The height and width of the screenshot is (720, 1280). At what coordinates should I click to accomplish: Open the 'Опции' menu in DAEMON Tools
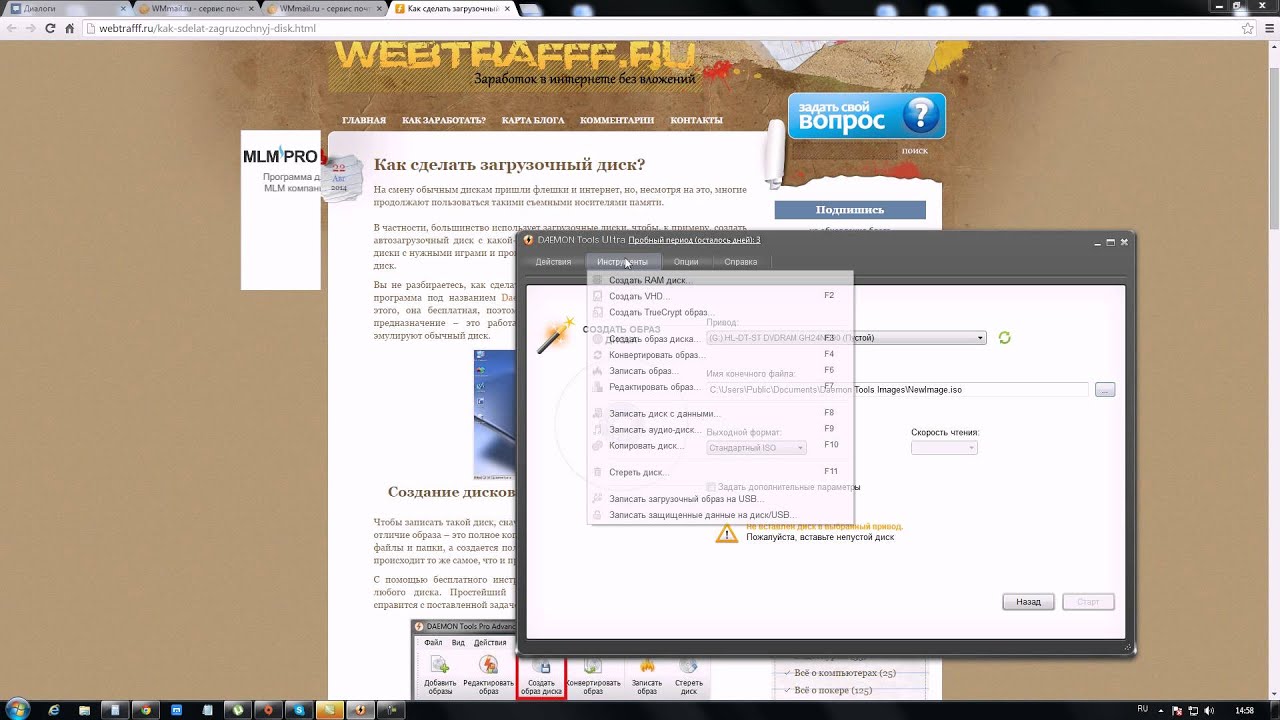pyautogui.click(x=686, y=262)
